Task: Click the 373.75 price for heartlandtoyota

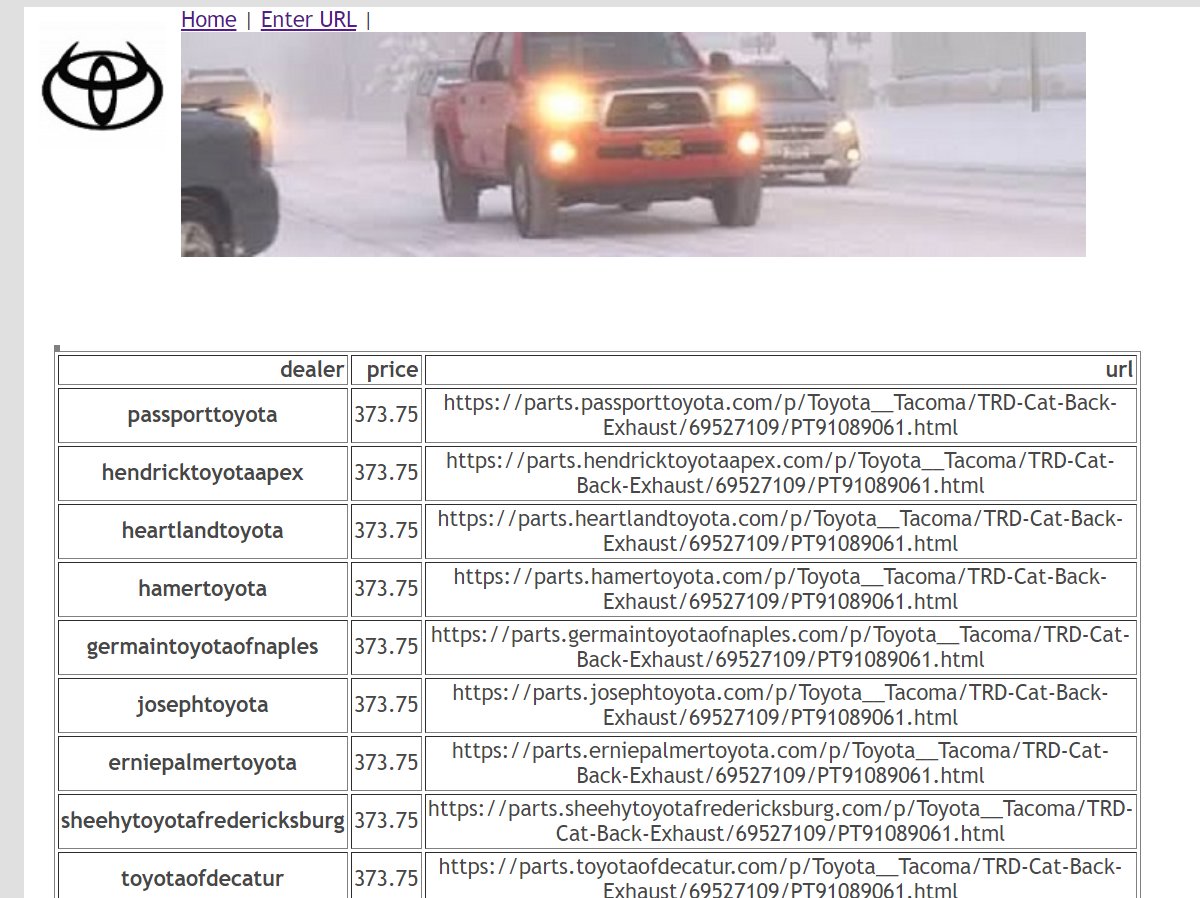Action: [x=386, y=531]
